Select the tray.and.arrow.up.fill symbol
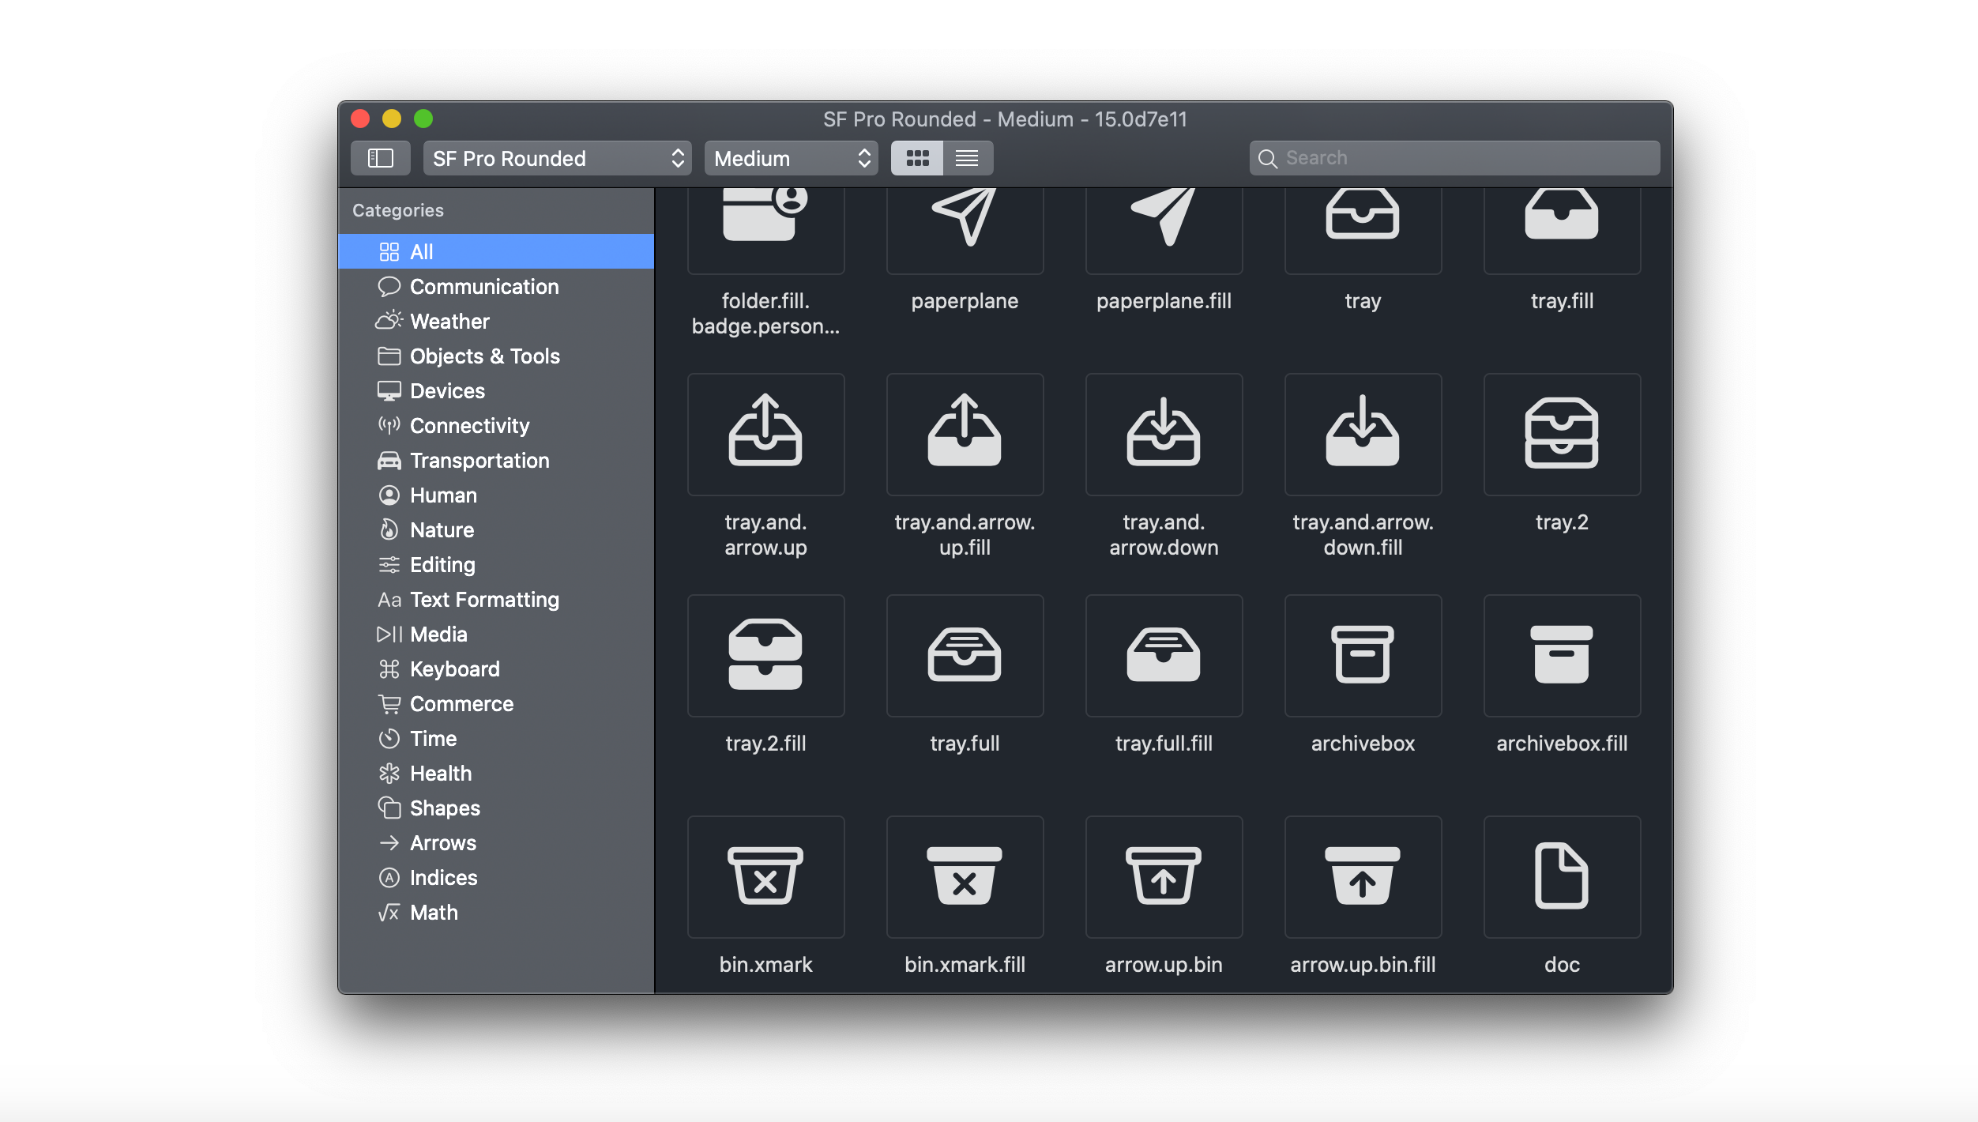Viewport: 1978px width, 1122px height. coord(965,434)
